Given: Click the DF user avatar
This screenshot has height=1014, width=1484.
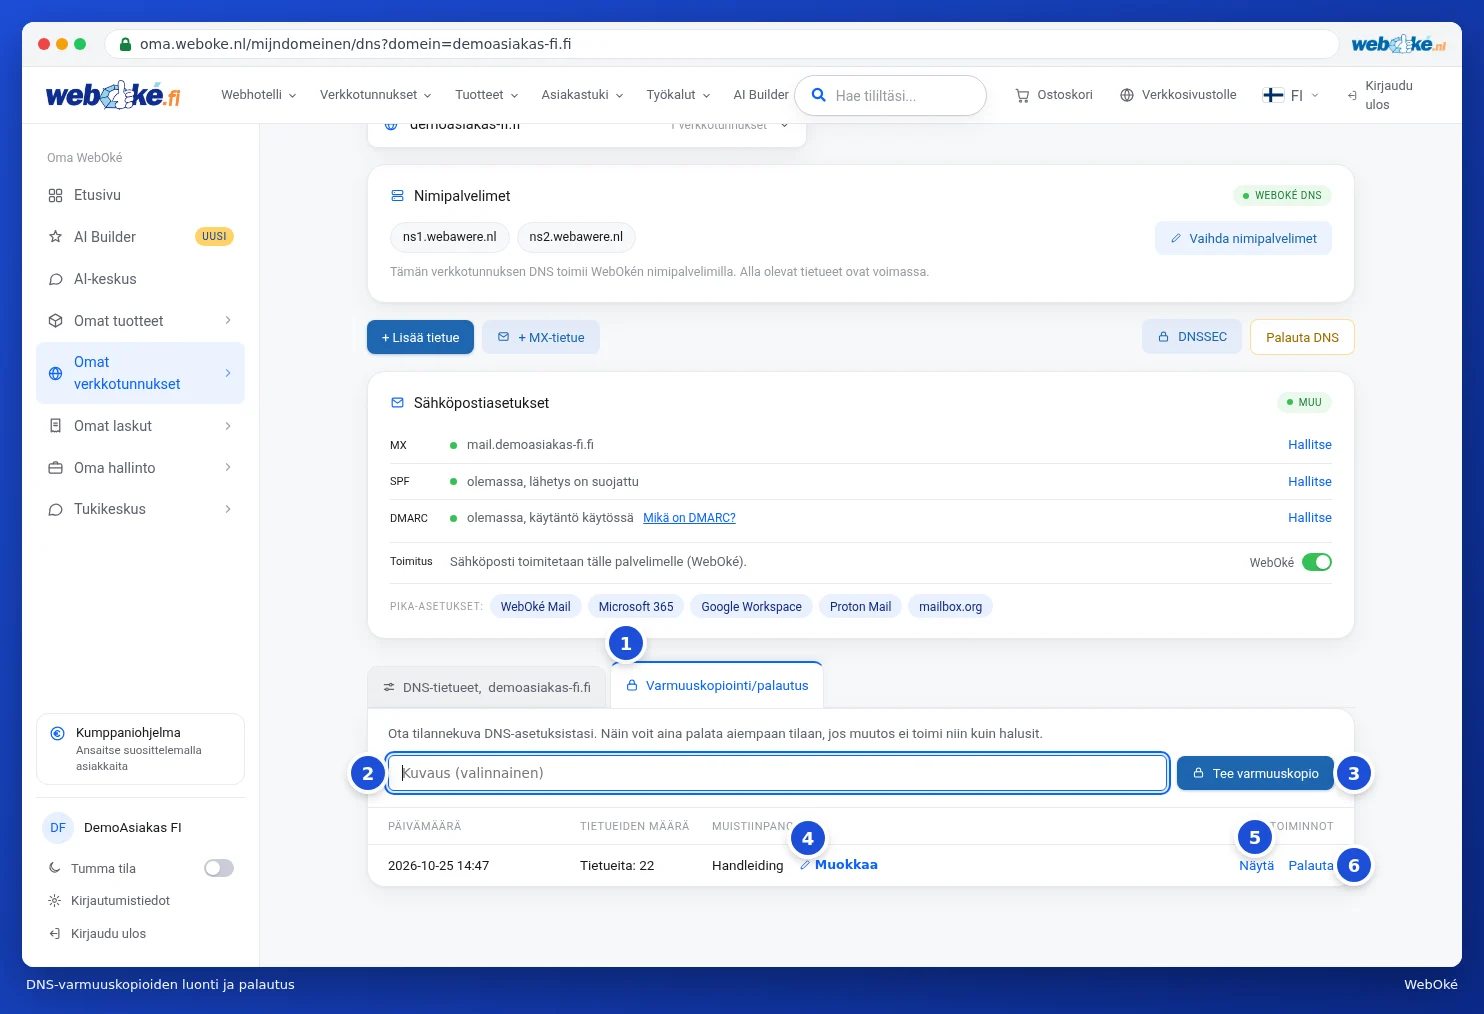Looking at the screenshot, I should point(58,828).
